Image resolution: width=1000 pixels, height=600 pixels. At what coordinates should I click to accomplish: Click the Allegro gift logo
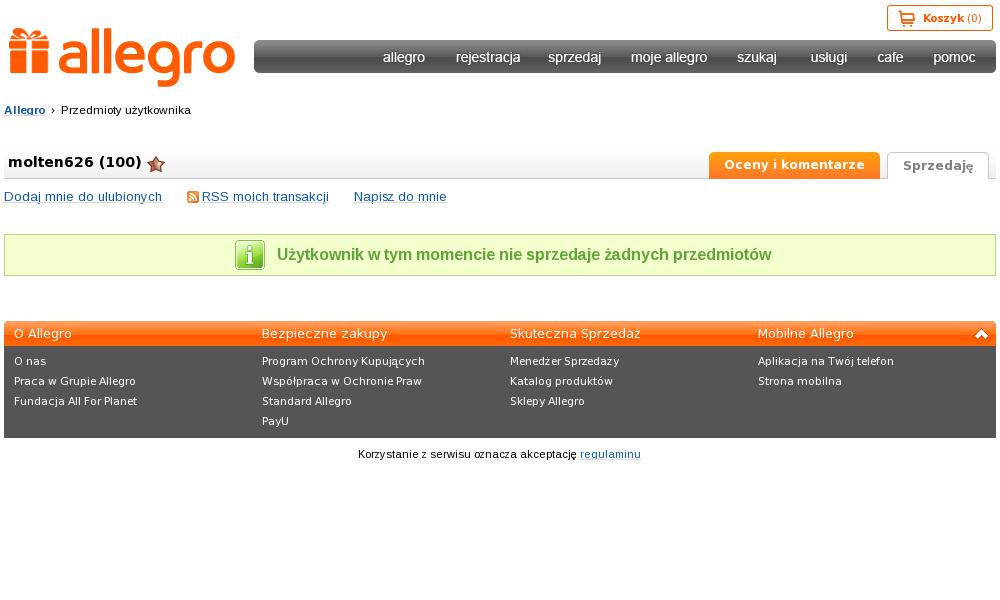[122, 57]
